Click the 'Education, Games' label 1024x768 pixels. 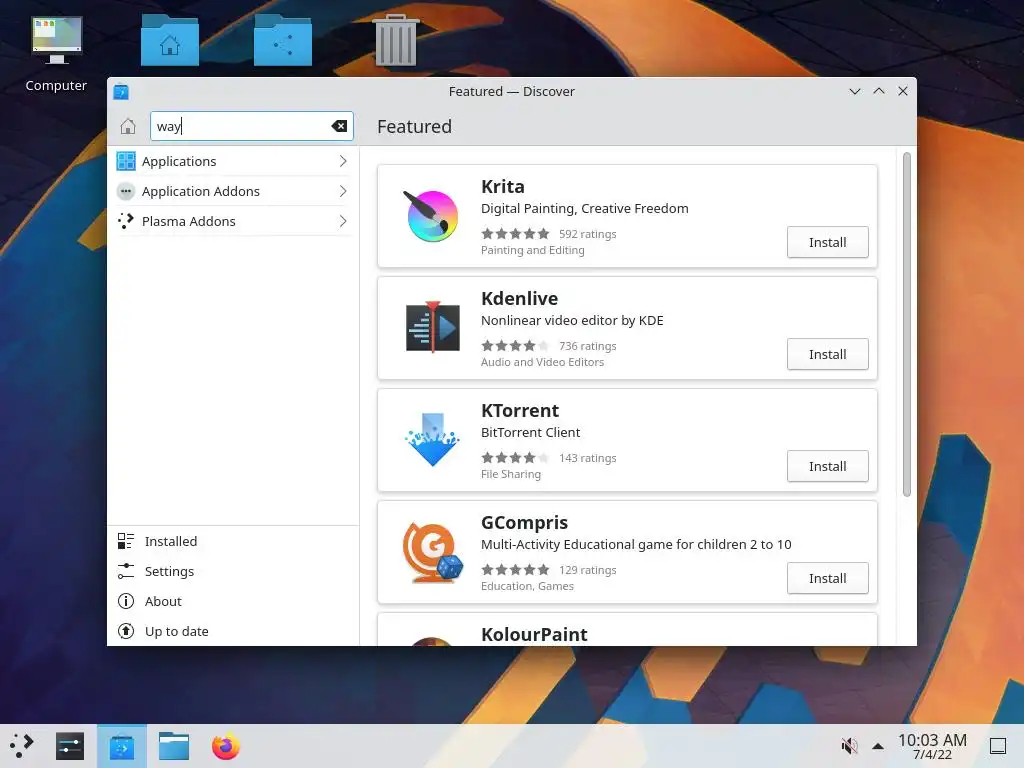(x=527, y=586)
